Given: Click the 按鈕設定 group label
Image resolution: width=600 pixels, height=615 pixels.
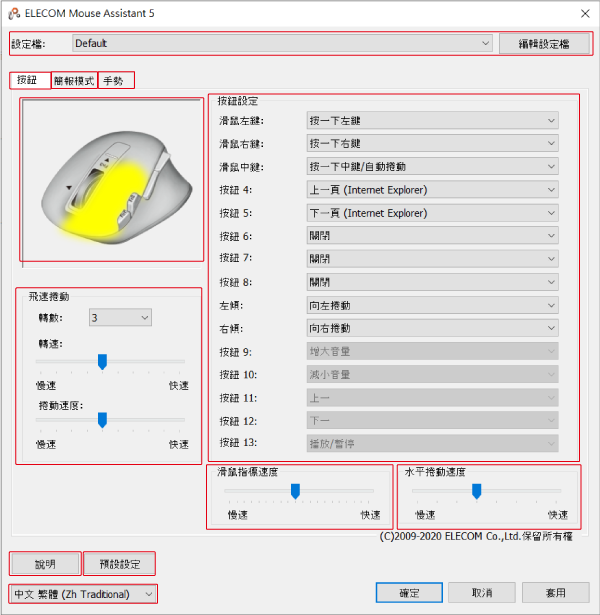Looking at the screenshot, I should 238,101.
